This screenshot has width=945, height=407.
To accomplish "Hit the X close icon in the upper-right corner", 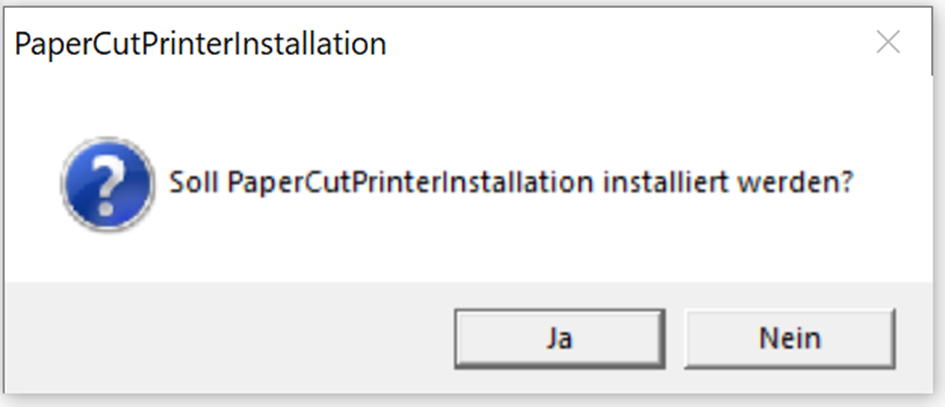I will 887,42.
